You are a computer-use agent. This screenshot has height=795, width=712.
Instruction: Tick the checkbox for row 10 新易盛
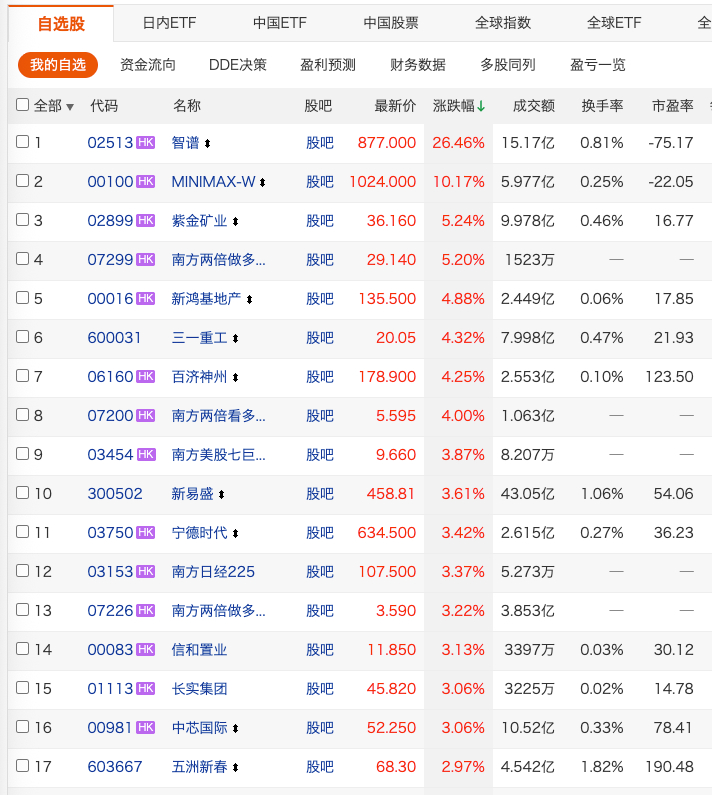point(22,492)
